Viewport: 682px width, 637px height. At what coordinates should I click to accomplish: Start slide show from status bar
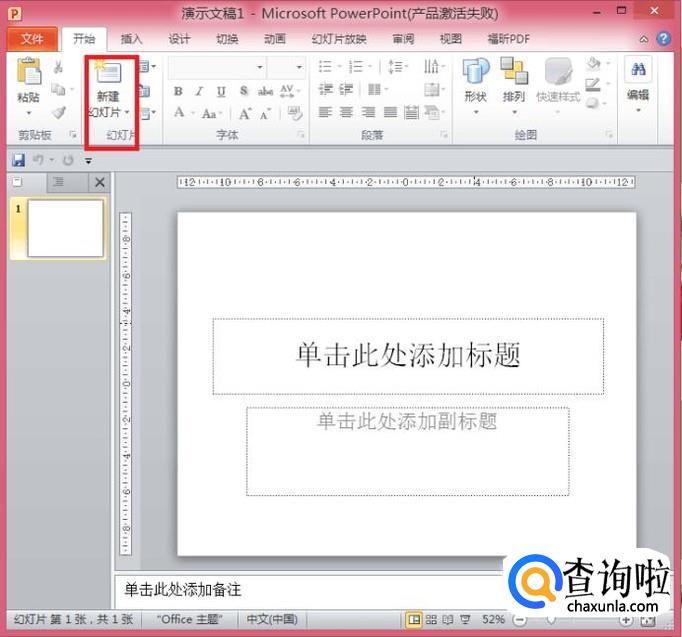(x=465, y=619)
